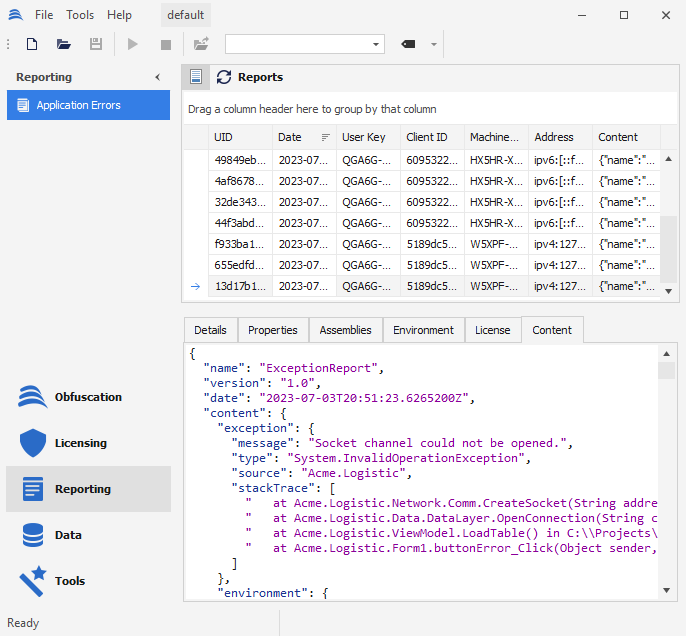Screen dimensions: 686x636
Task: Click the Open folder toolbar icon
Action: click(64, 44)
